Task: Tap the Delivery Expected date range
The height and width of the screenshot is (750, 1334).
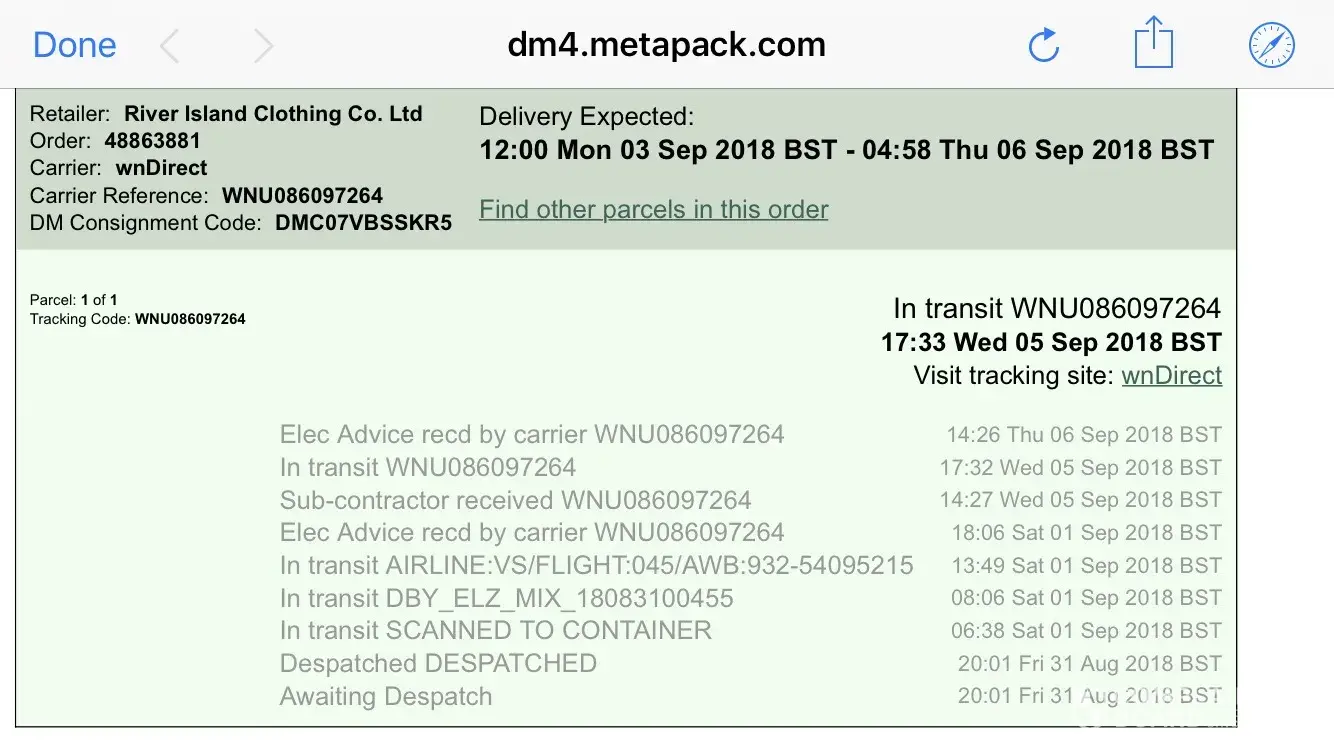Action: 846,150
